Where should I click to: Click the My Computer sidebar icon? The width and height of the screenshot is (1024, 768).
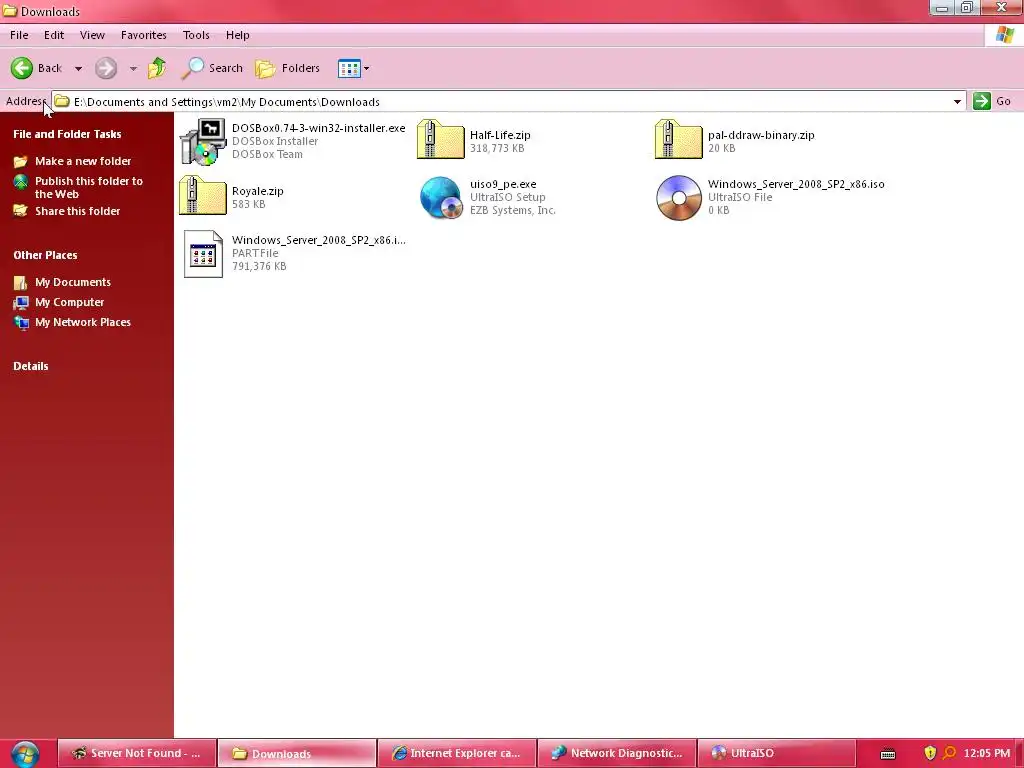click(21, 302)
